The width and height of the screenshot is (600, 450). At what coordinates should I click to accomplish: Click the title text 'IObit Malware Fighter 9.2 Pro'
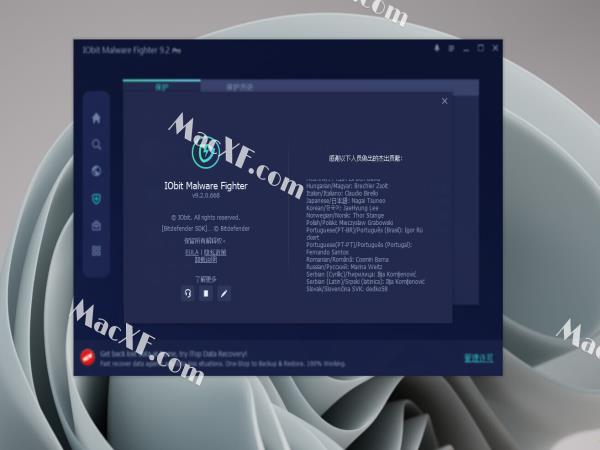(x=132, y=50)
